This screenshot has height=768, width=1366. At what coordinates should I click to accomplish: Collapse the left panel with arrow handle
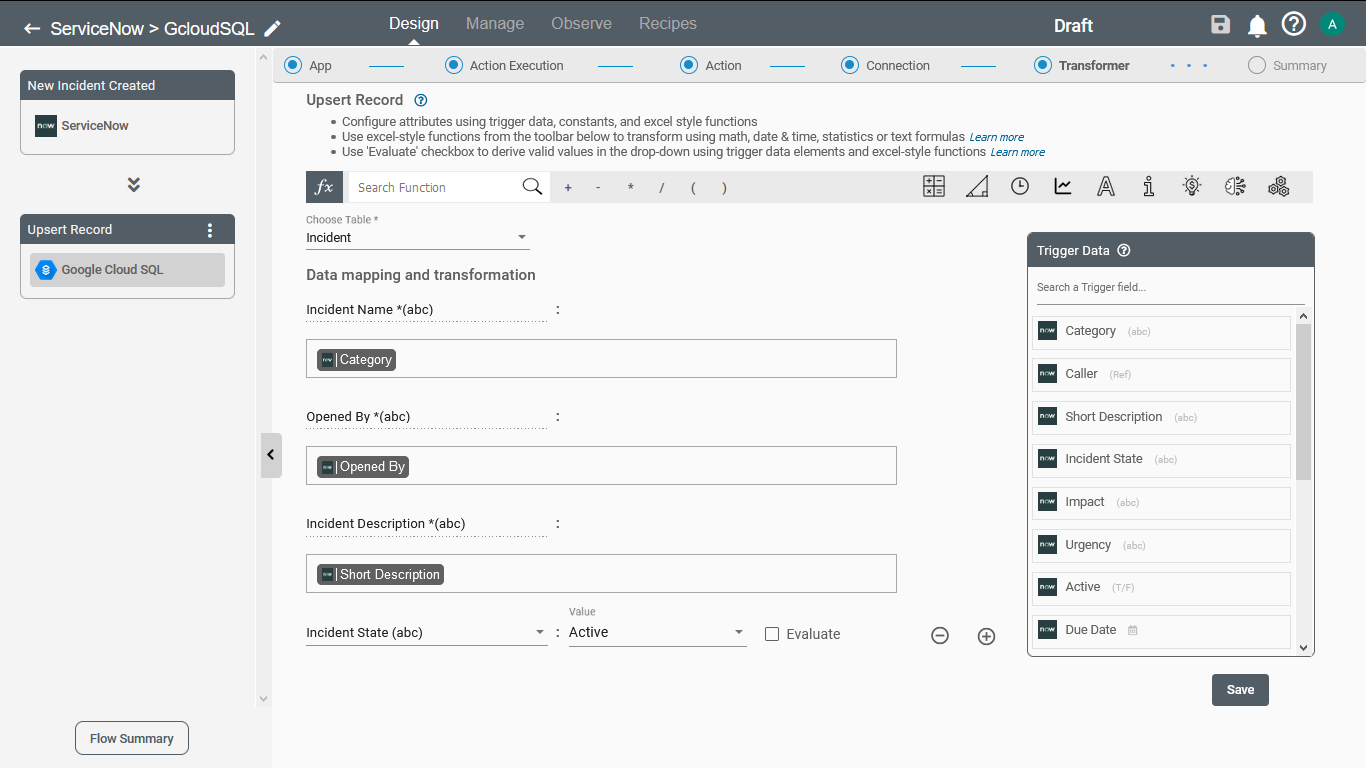pyautogui.click(x=271, y=455)
